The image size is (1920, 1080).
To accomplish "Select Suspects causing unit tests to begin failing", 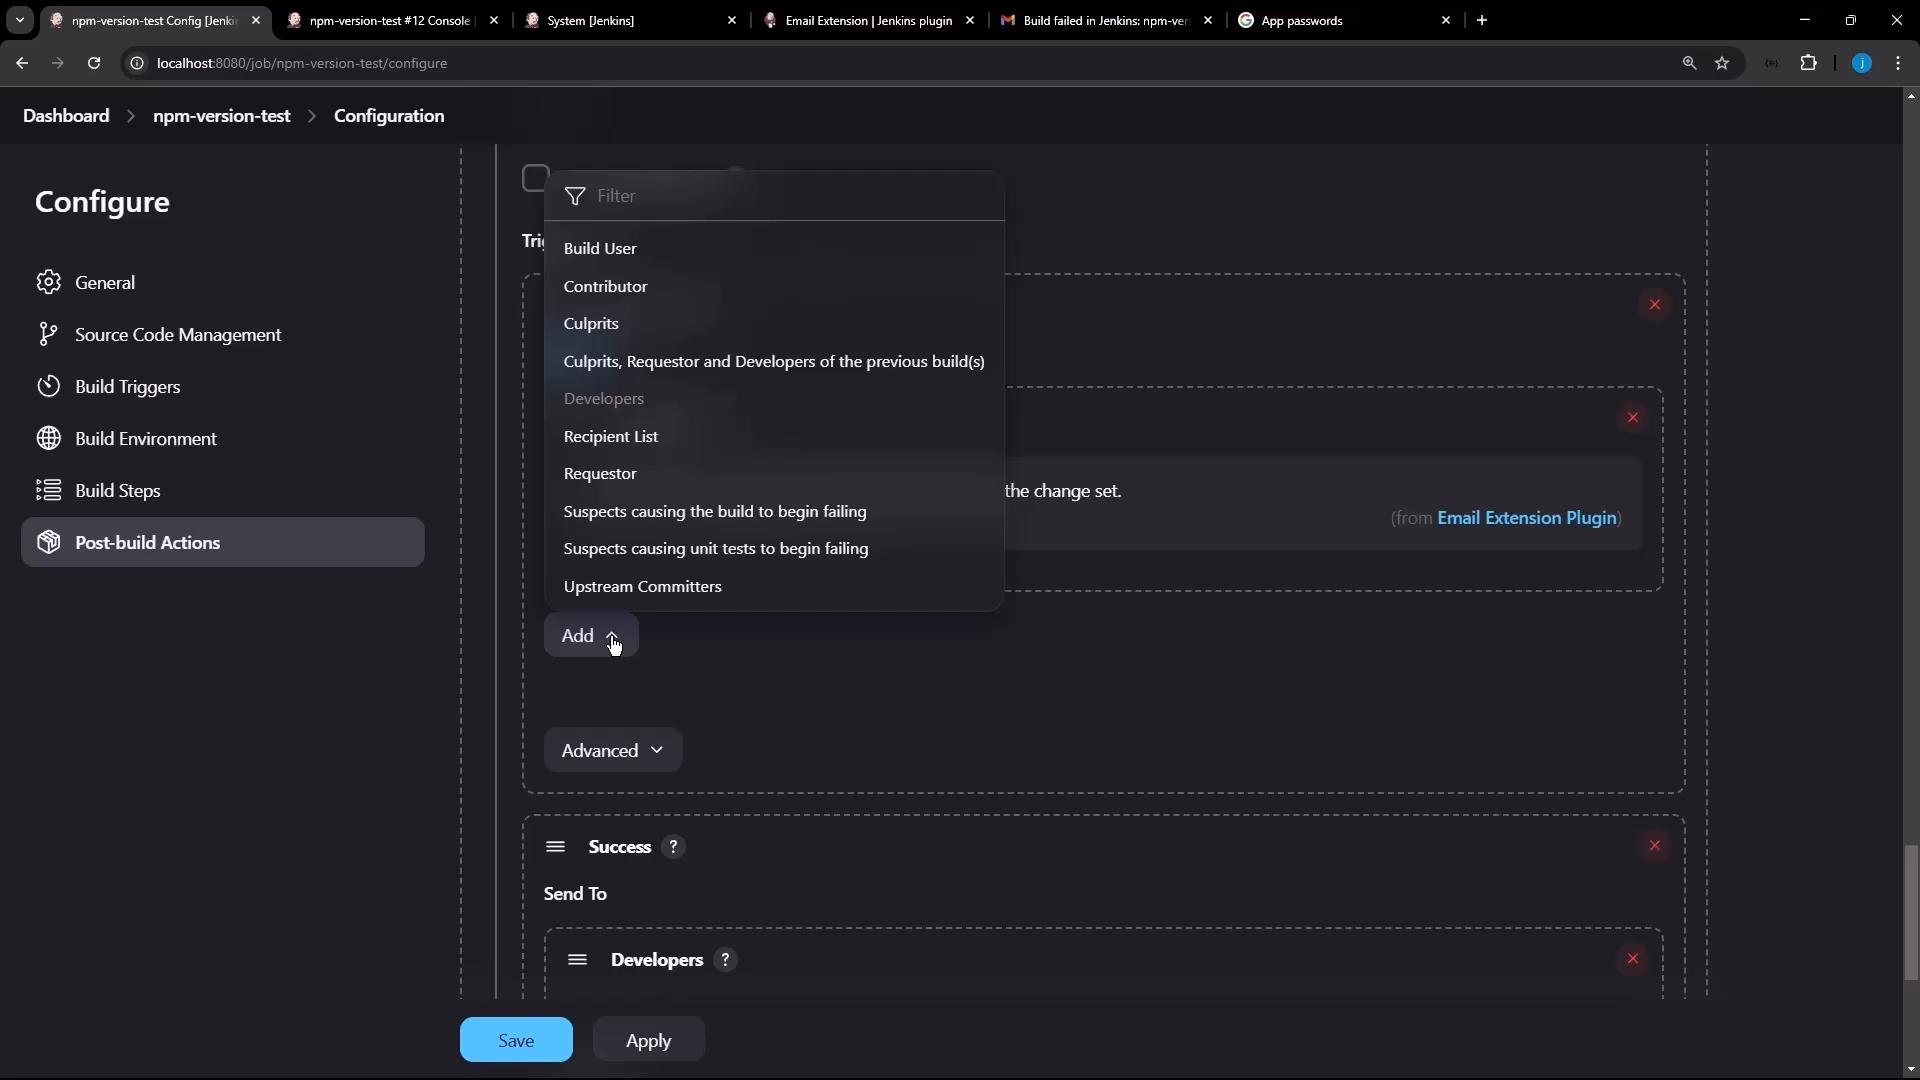I will (x=774, y=548).
